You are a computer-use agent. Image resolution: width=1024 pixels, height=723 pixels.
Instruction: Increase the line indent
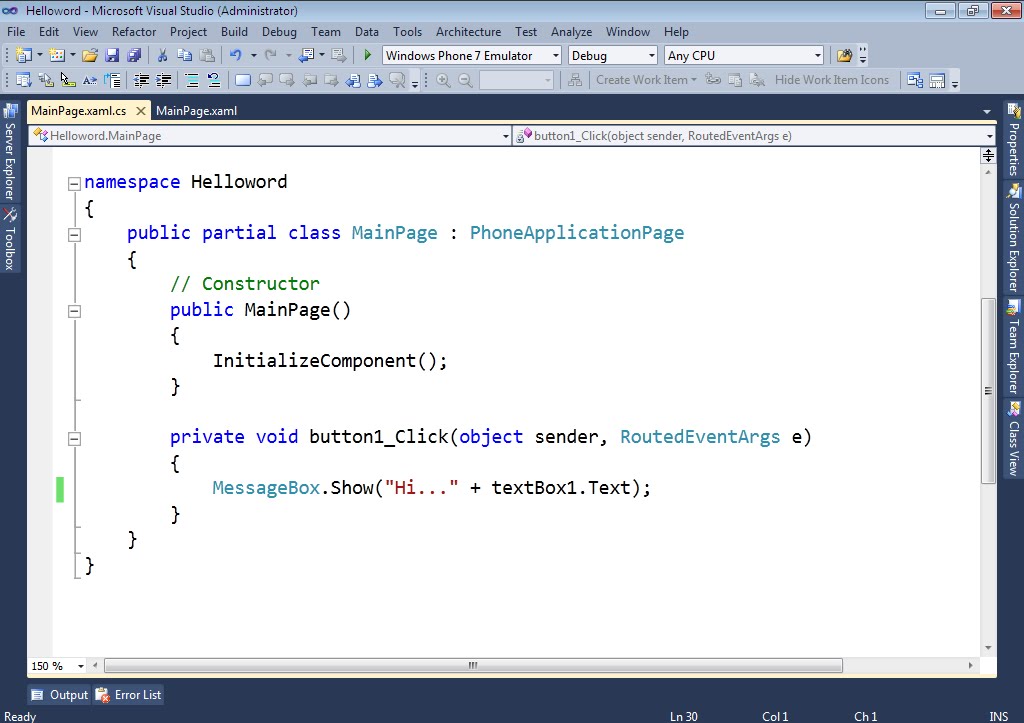pyautogui.click(x=163, y=80)
